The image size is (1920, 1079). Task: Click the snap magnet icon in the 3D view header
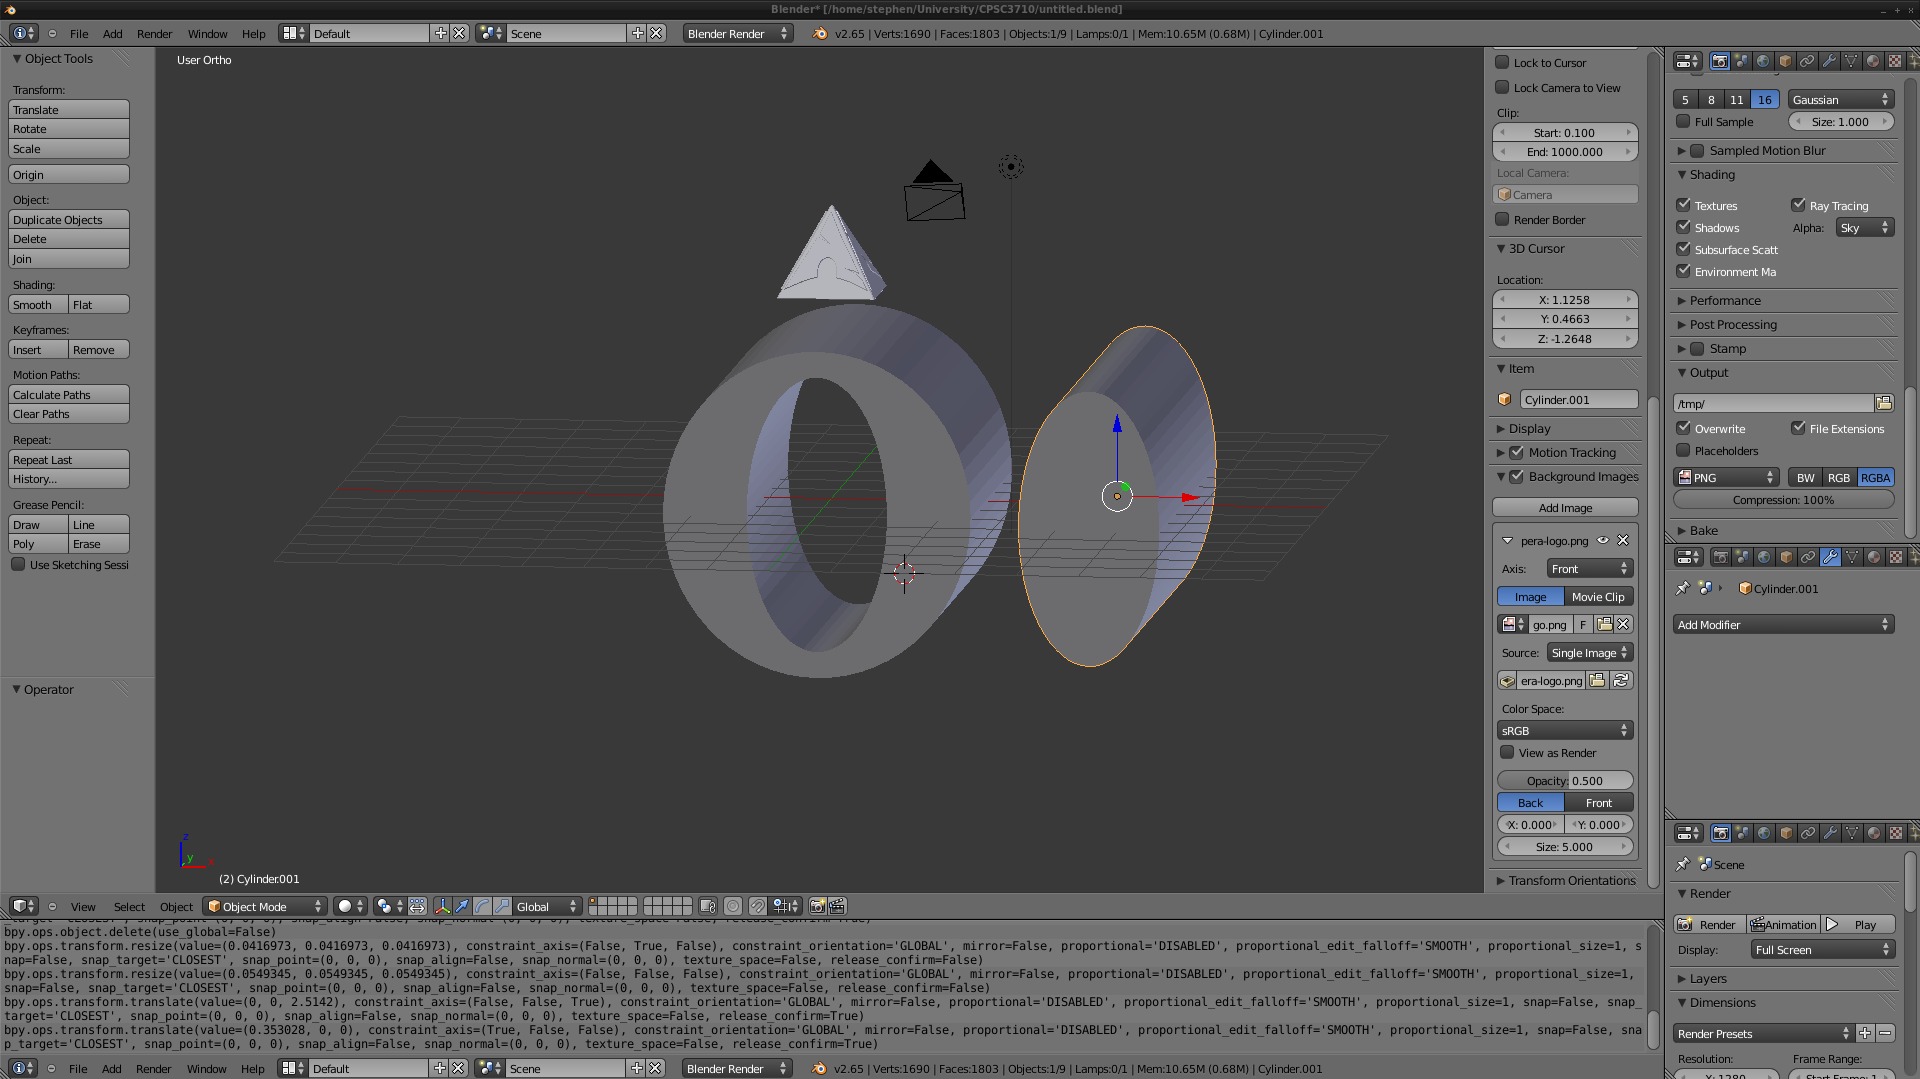point(758,906)
